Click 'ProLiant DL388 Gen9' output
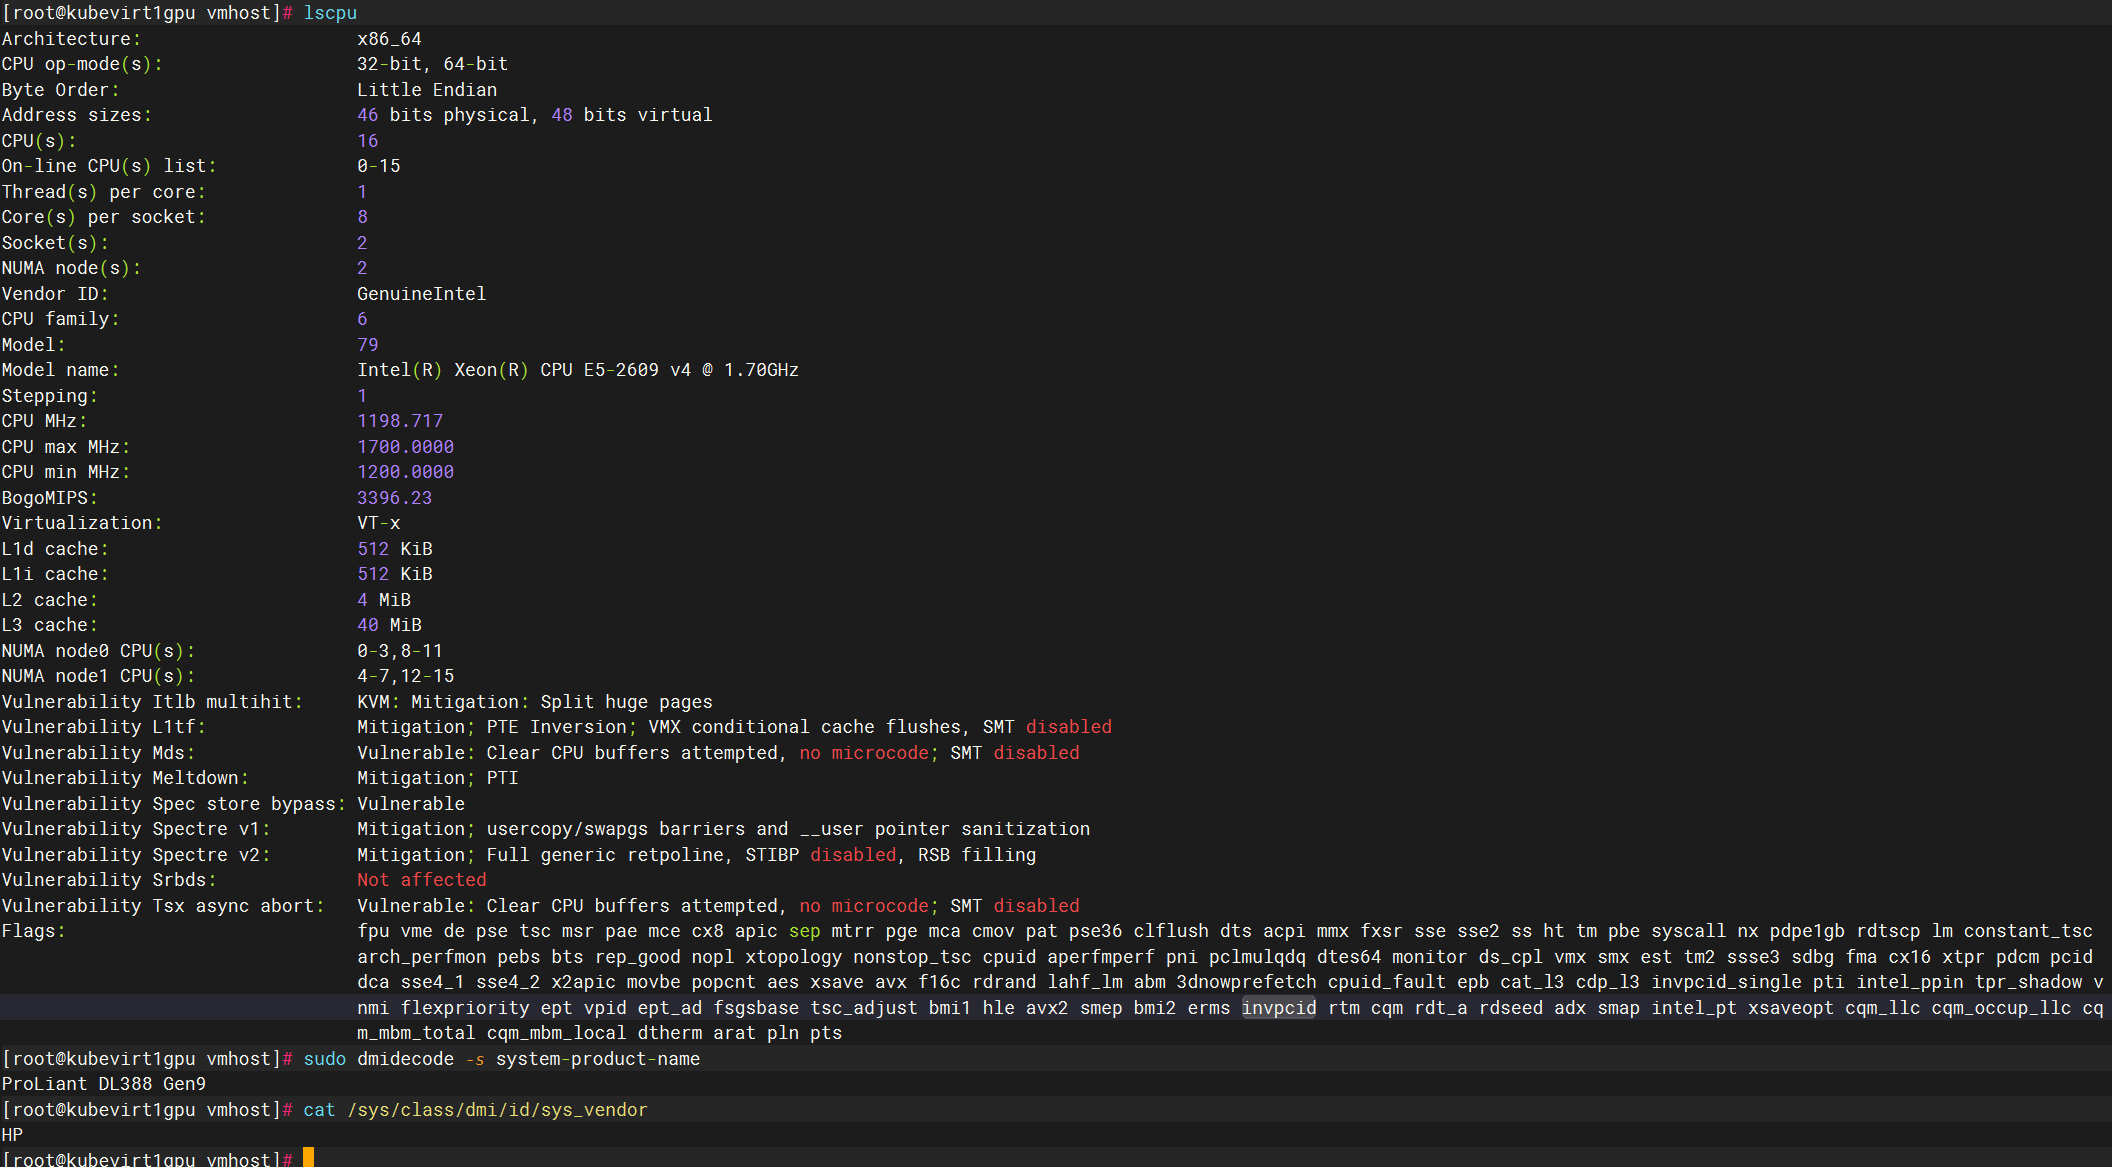2112x1167 pixels. [104, 1084]
